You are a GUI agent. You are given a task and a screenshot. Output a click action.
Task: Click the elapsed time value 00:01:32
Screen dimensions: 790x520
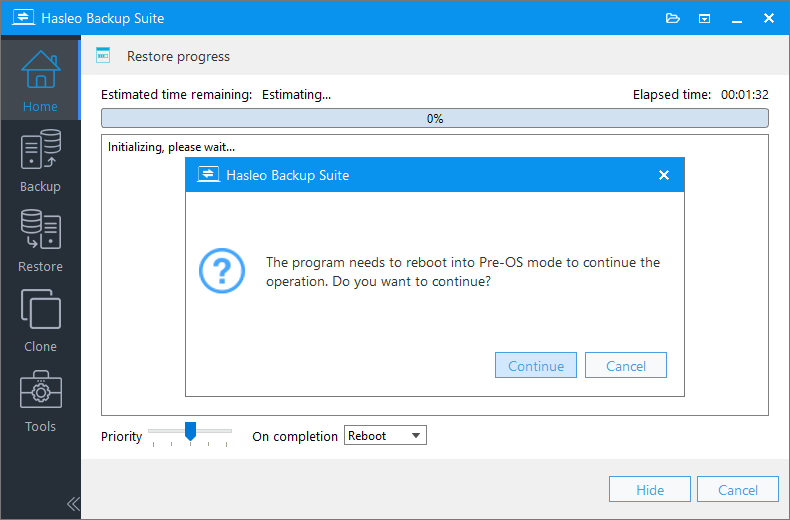point(745,95)
